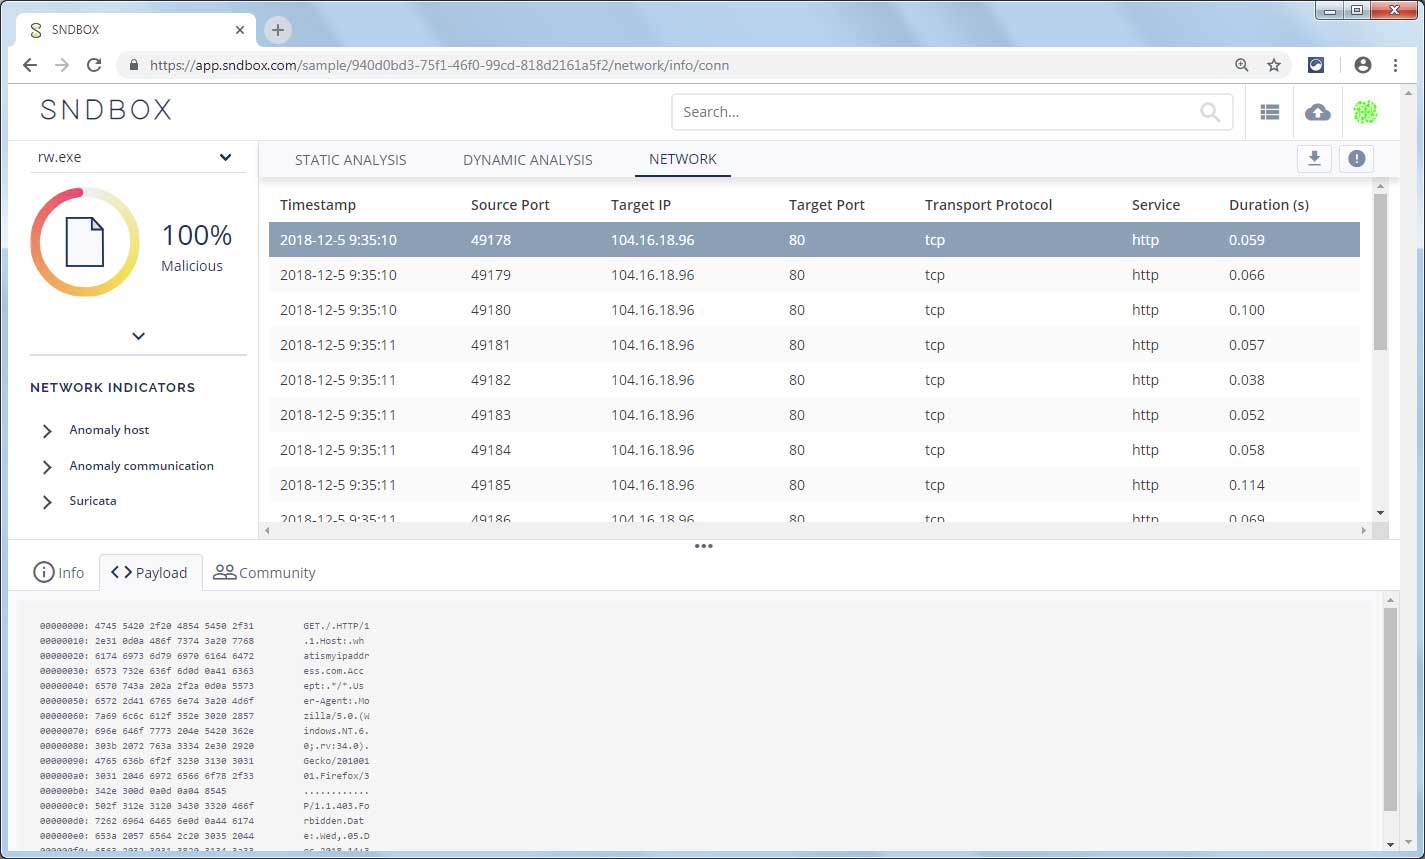Open the rw.exe file dropdown
The width and height of the screenshot is (1425, 859).
click(x=138, y=157)
